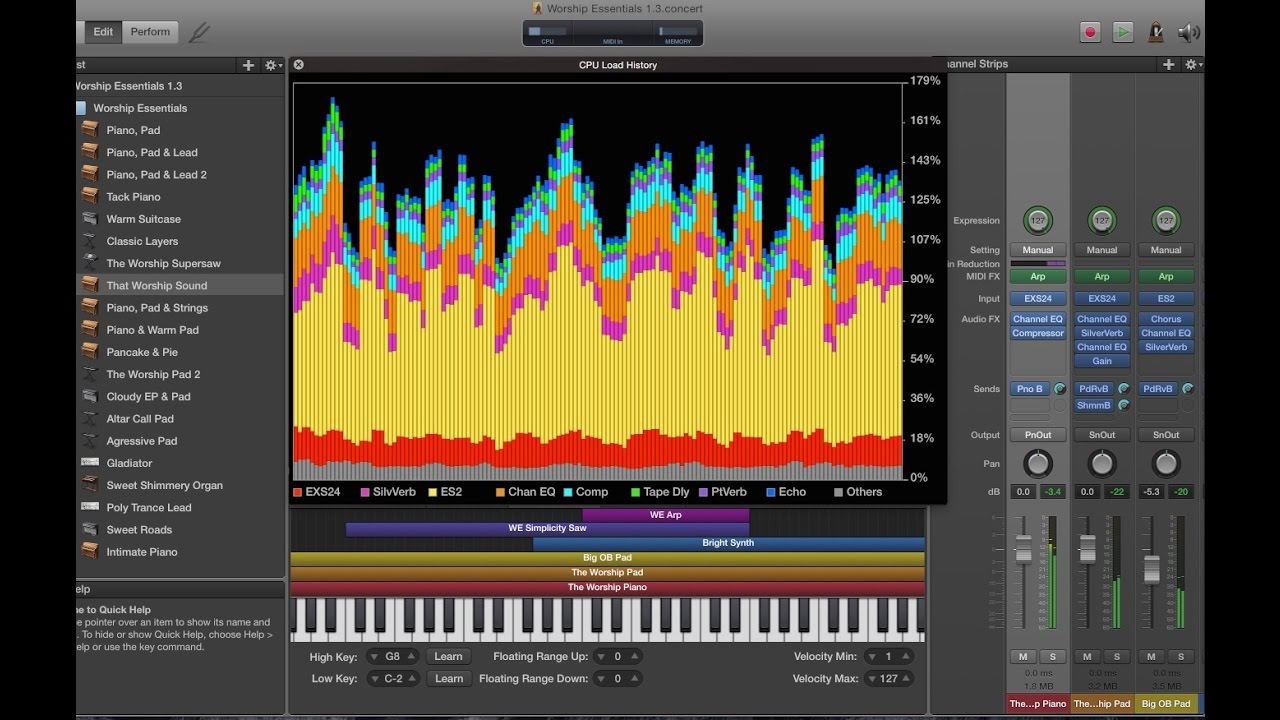1280x720 pixels.
Task: Click the master volume speaker icon
Action: pyautogui.click(x=1188, y=32)
